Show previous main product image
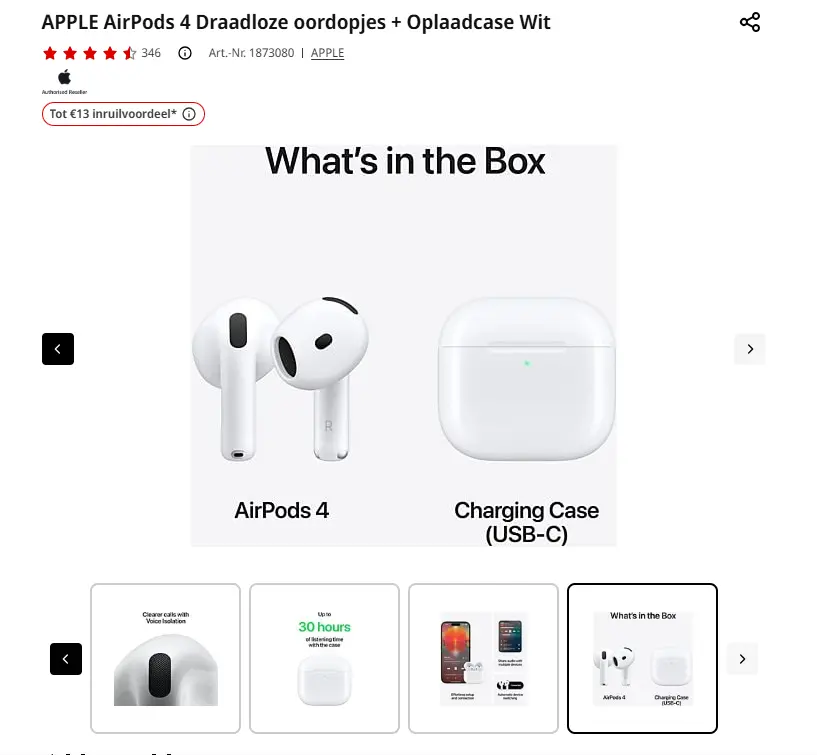The height and width of the screenshot is (755, 817). click(58, 349)
